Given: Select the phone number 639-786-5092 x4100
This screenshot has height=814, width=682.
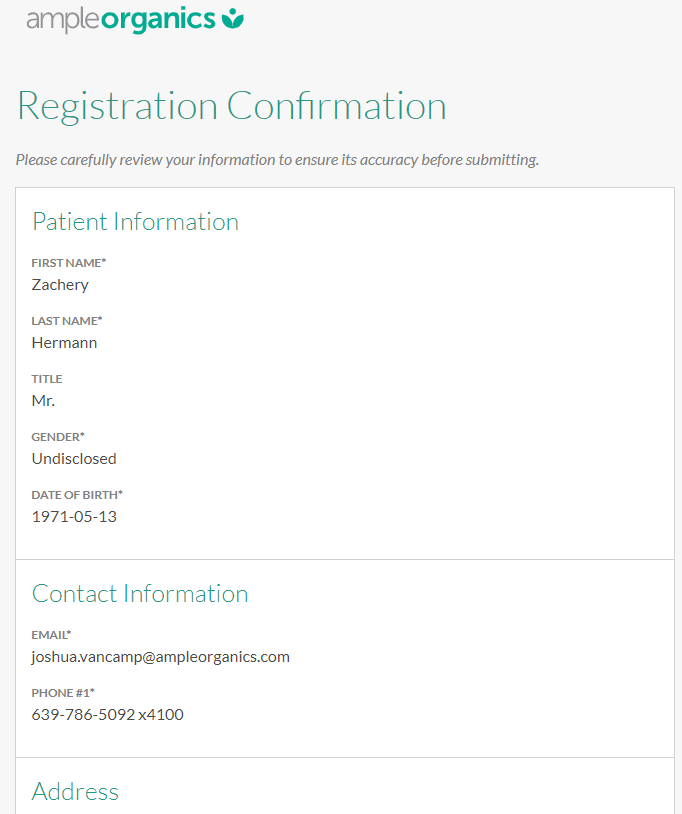Looking at the screenshot, I should coord(107,715).
